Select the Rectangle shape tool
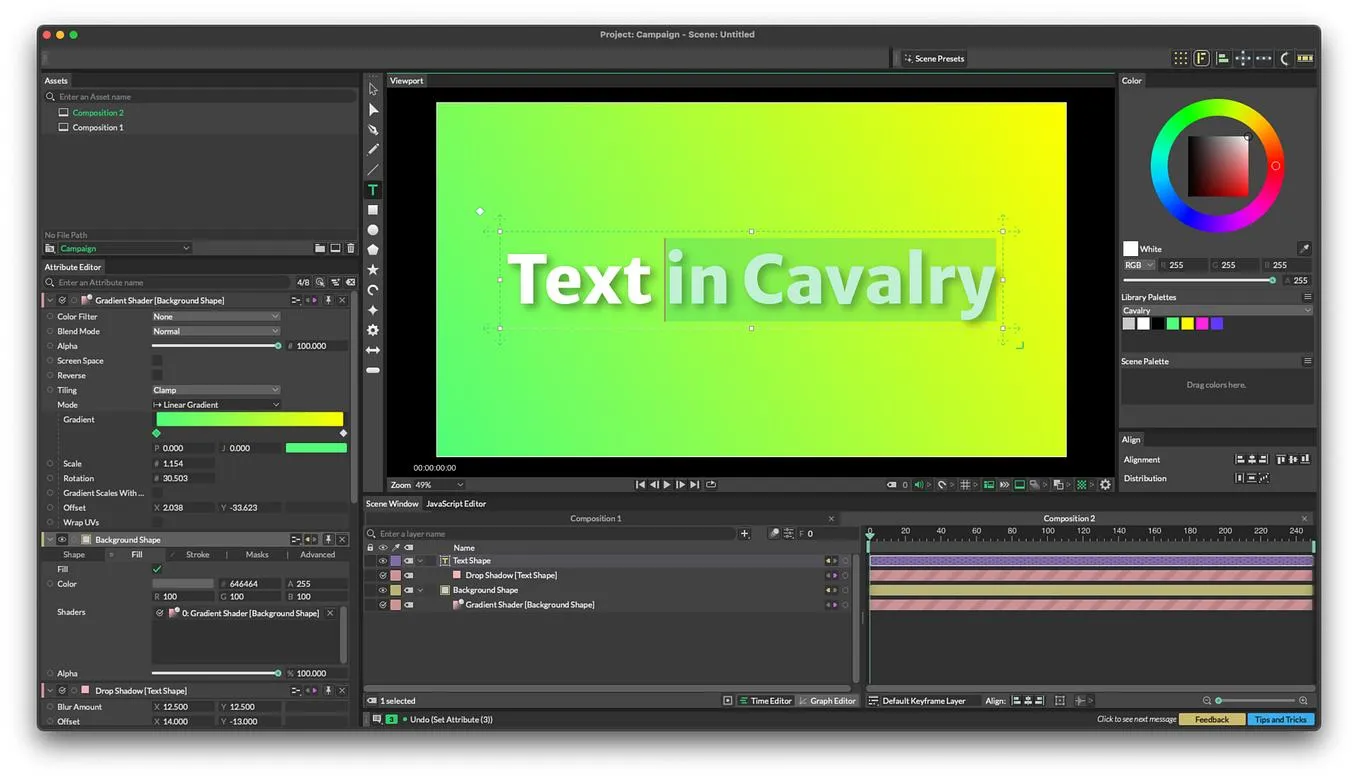The width and height of the screenshot is (1358, 780). (373, 210)
